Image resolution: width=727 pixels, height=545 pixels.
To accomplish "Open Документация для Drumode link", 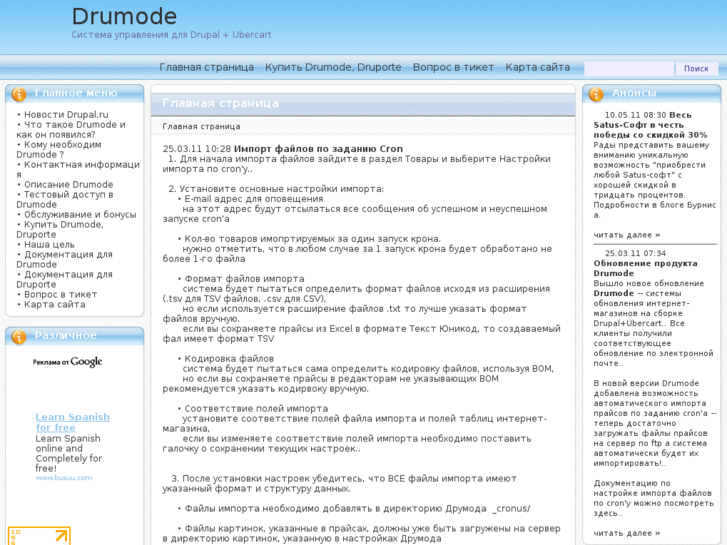I will pyautogui.click(x=64, y=259).
